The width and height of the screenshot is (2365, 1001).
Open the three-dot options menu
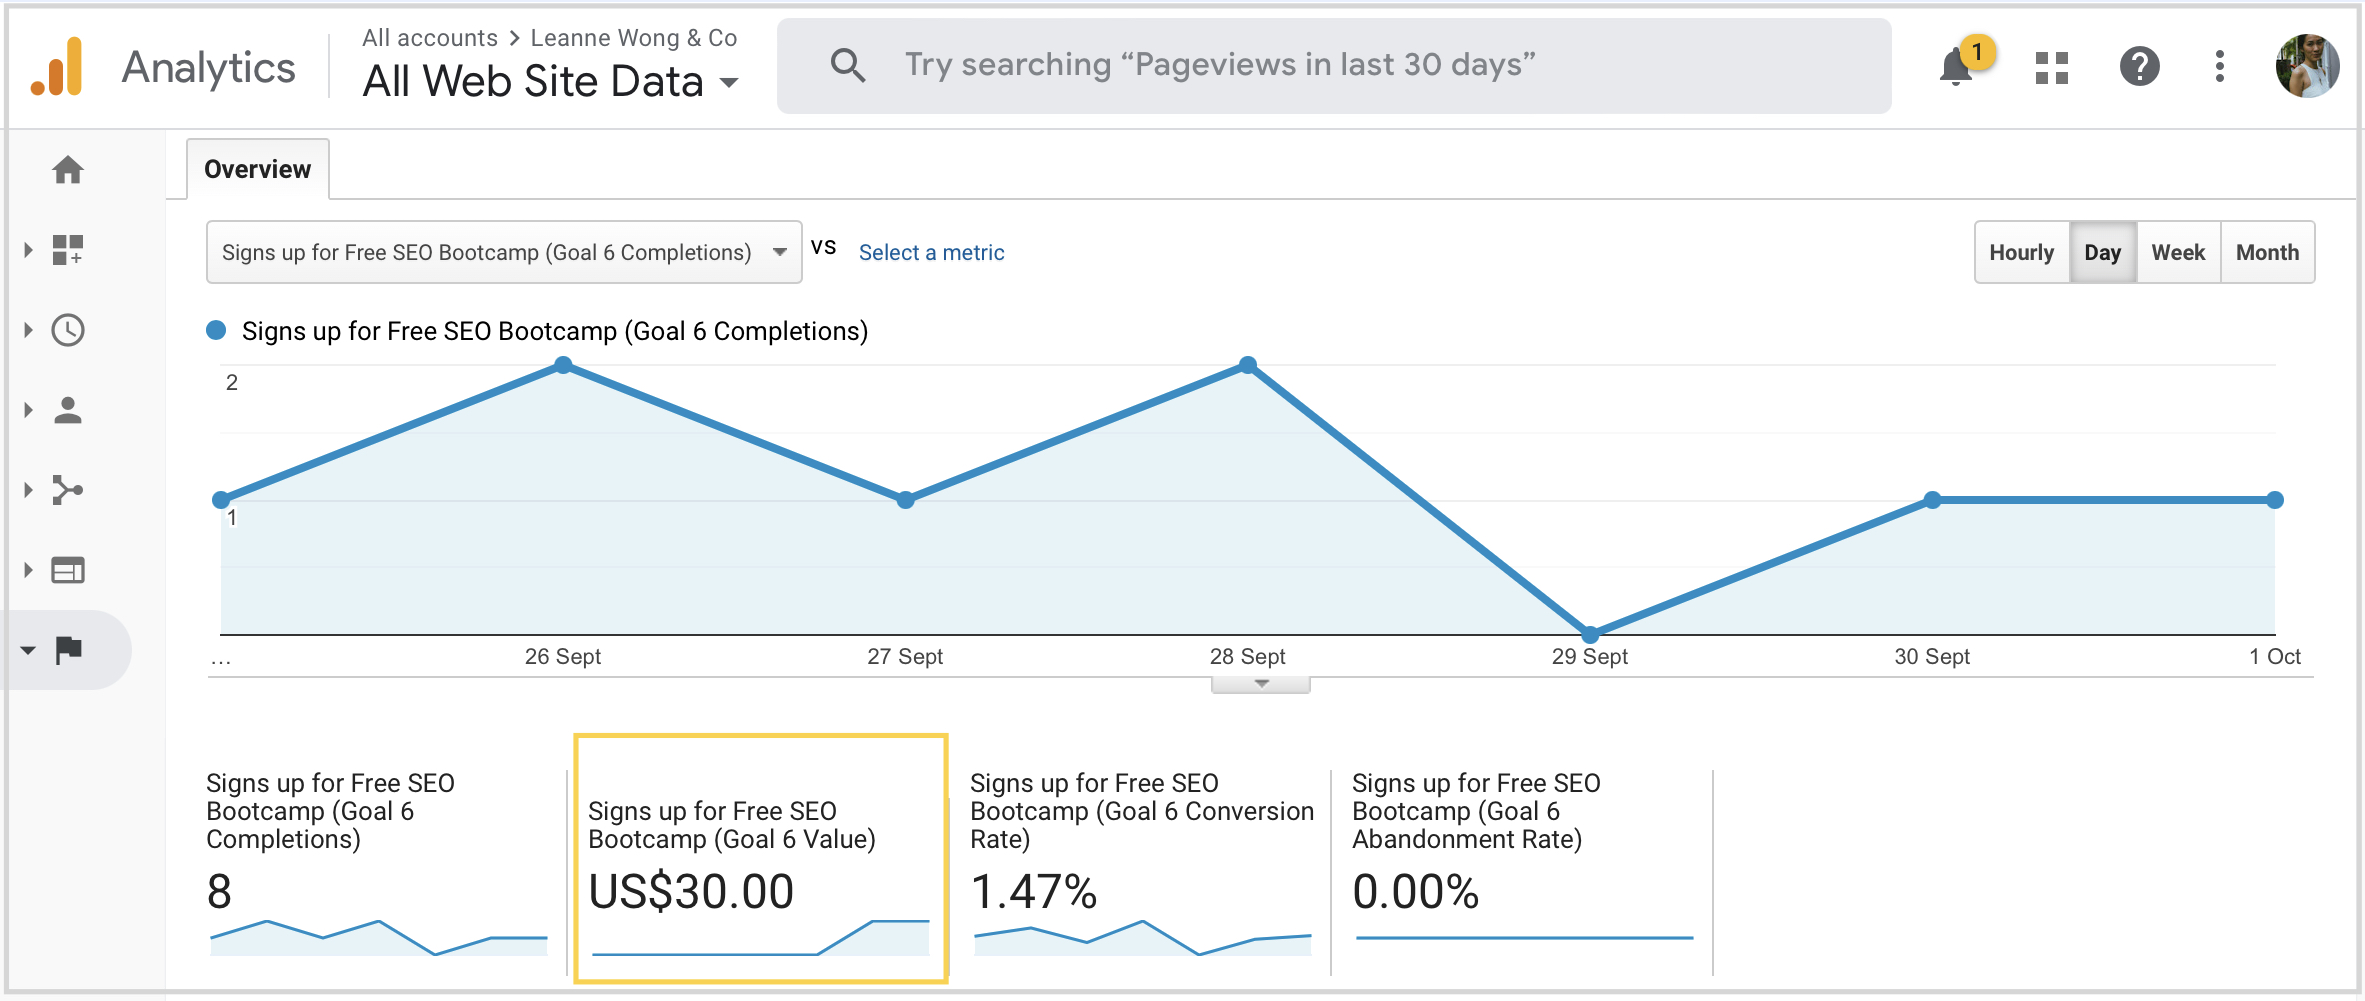click(2218, 66)
